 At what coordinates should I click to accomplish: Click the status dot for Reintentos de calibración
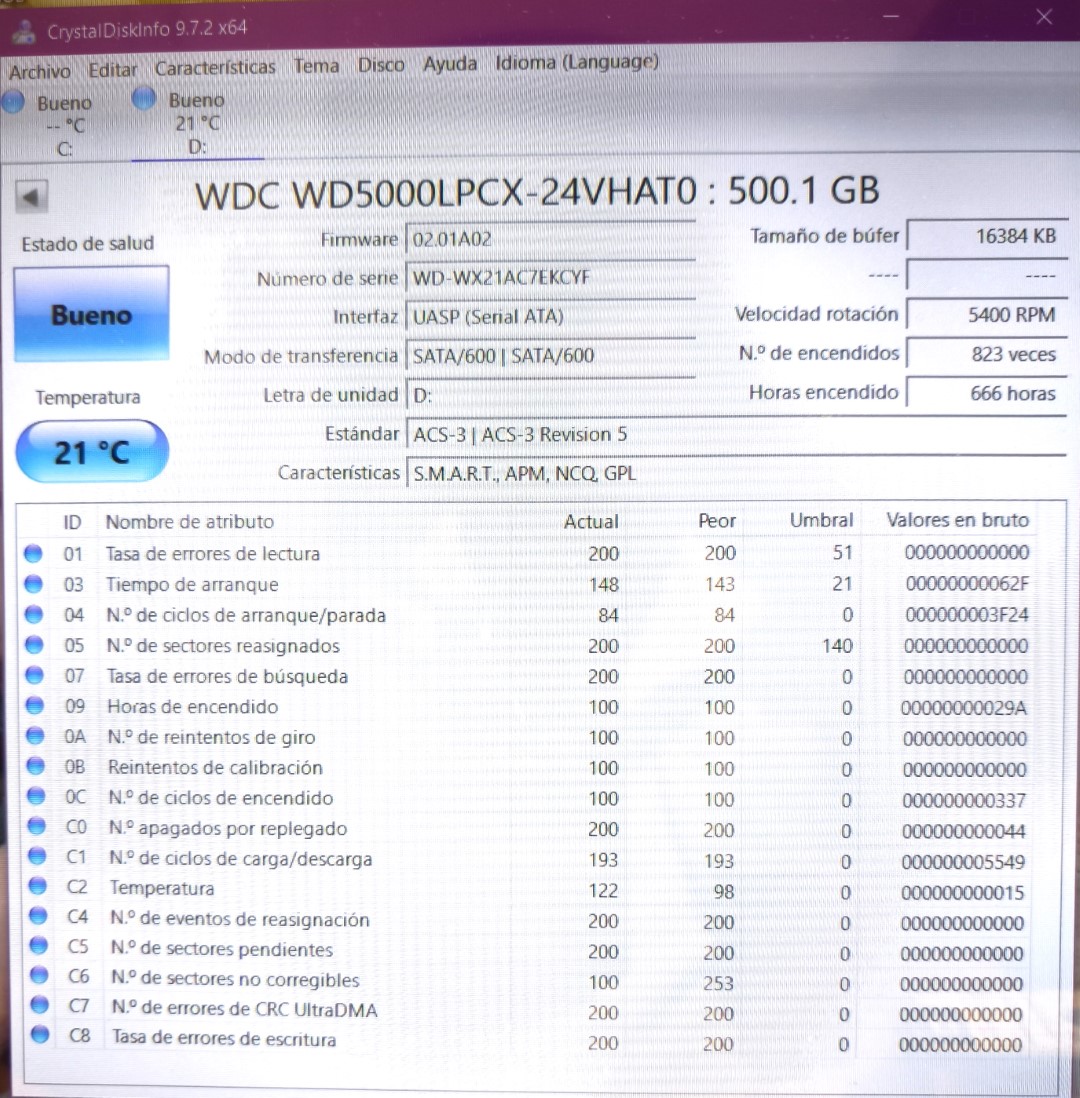[36, 767]
